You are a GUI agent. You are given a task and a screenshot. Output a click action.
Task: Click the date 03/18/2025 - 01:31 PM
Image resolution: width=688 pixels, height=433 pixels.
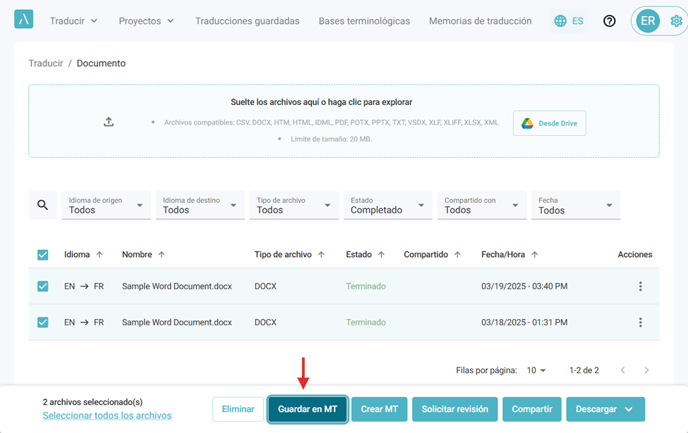pos(524,322)
